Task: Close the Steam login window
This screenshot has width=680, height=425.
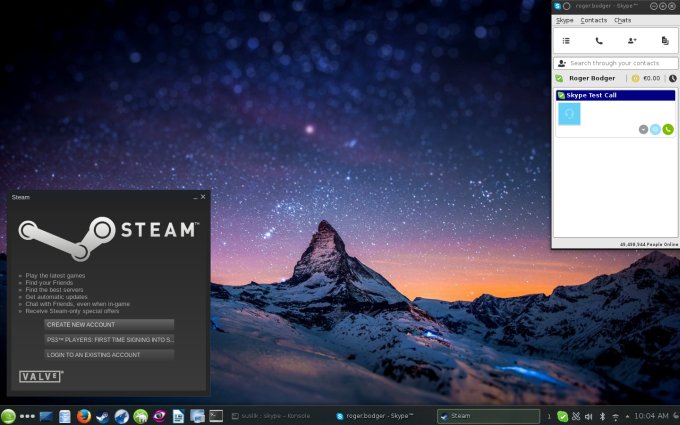Action: (203, 197)
